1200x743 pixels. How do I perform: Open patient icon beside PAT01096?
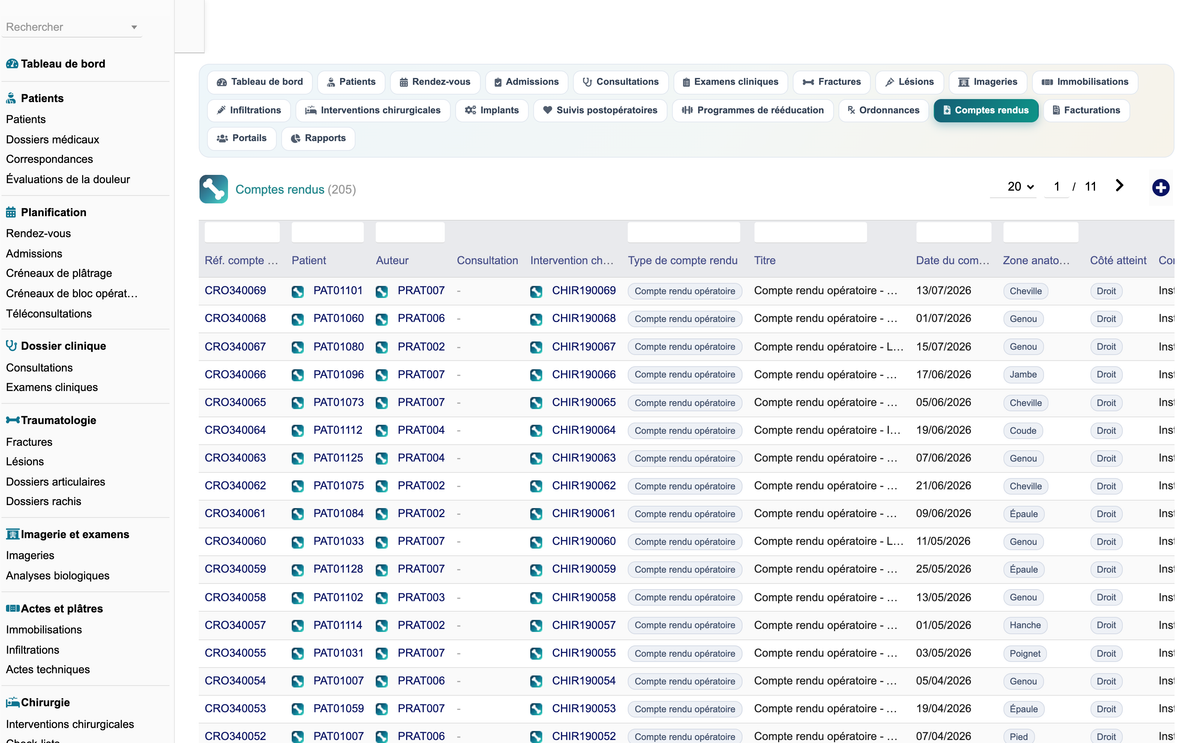pos(298,375)
